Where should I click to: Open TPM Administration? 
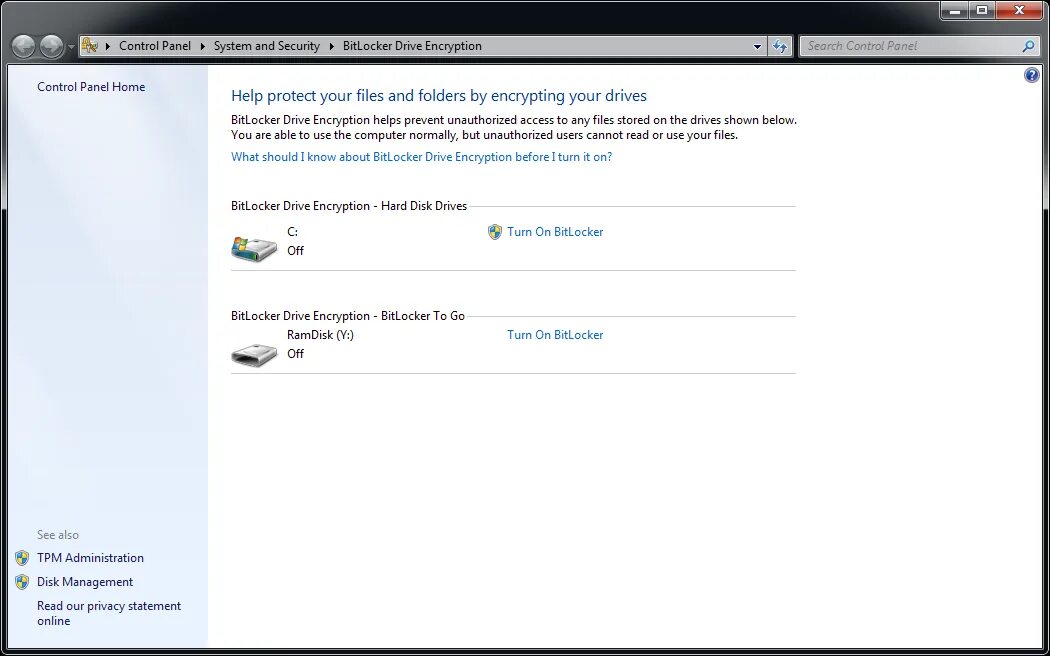tap(90, 558)
